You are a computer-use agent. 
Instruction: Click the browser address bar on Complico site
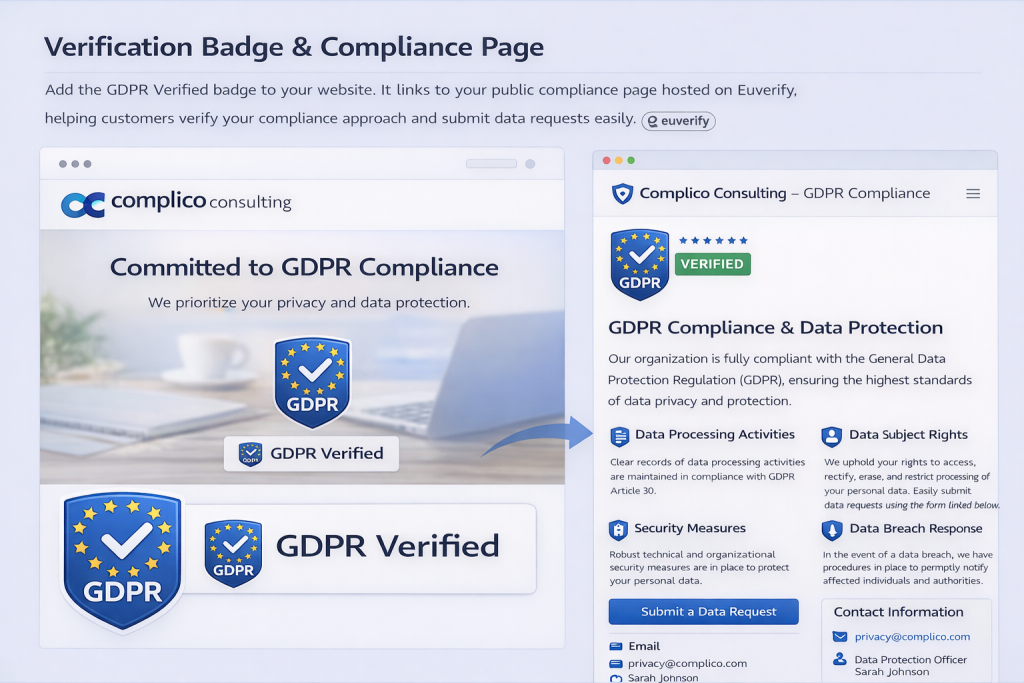(491, 164)
